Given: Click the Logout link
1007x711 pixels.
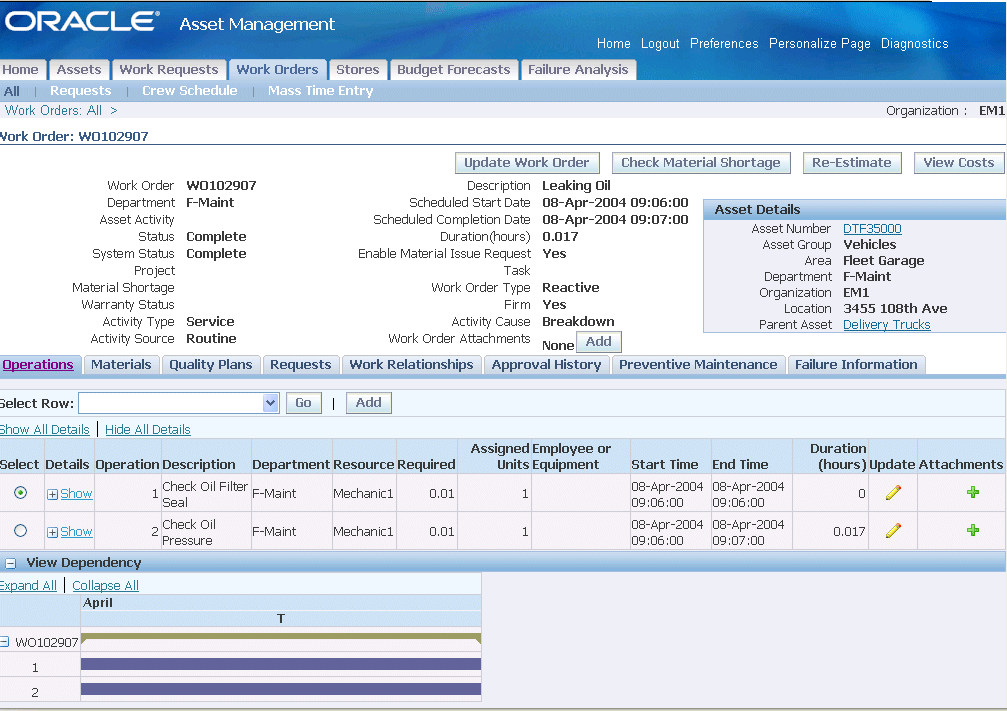Looking at the screenshot, I should (660, 44).
